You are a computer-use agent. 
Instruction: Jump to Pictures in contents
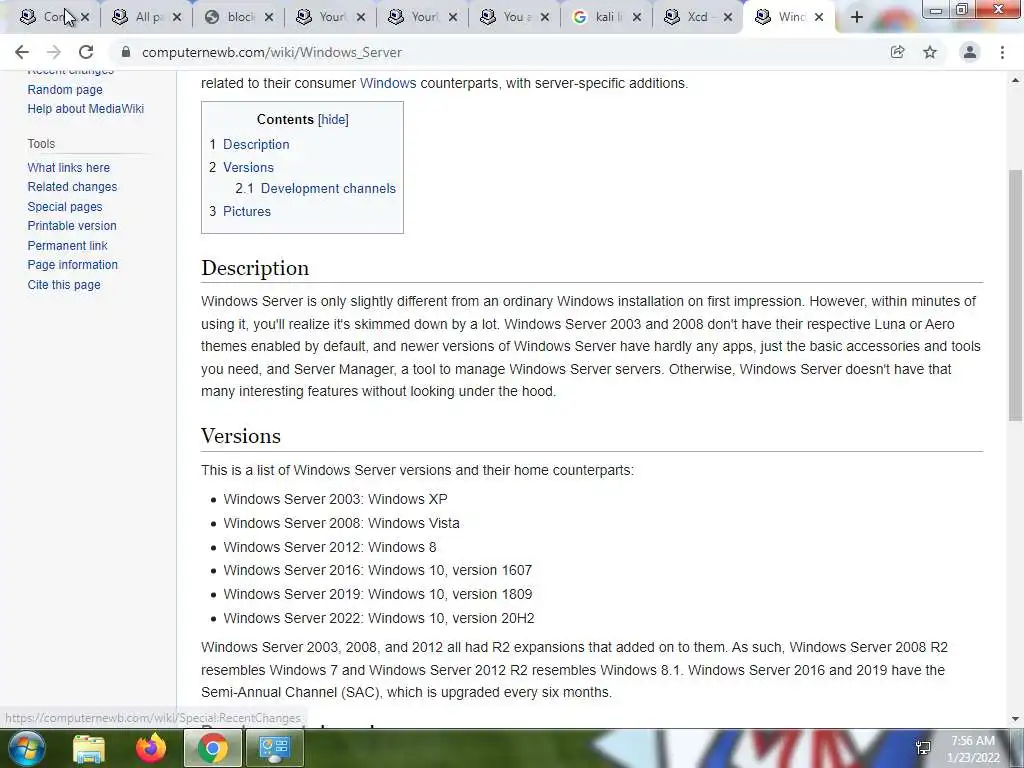[246, 211]
